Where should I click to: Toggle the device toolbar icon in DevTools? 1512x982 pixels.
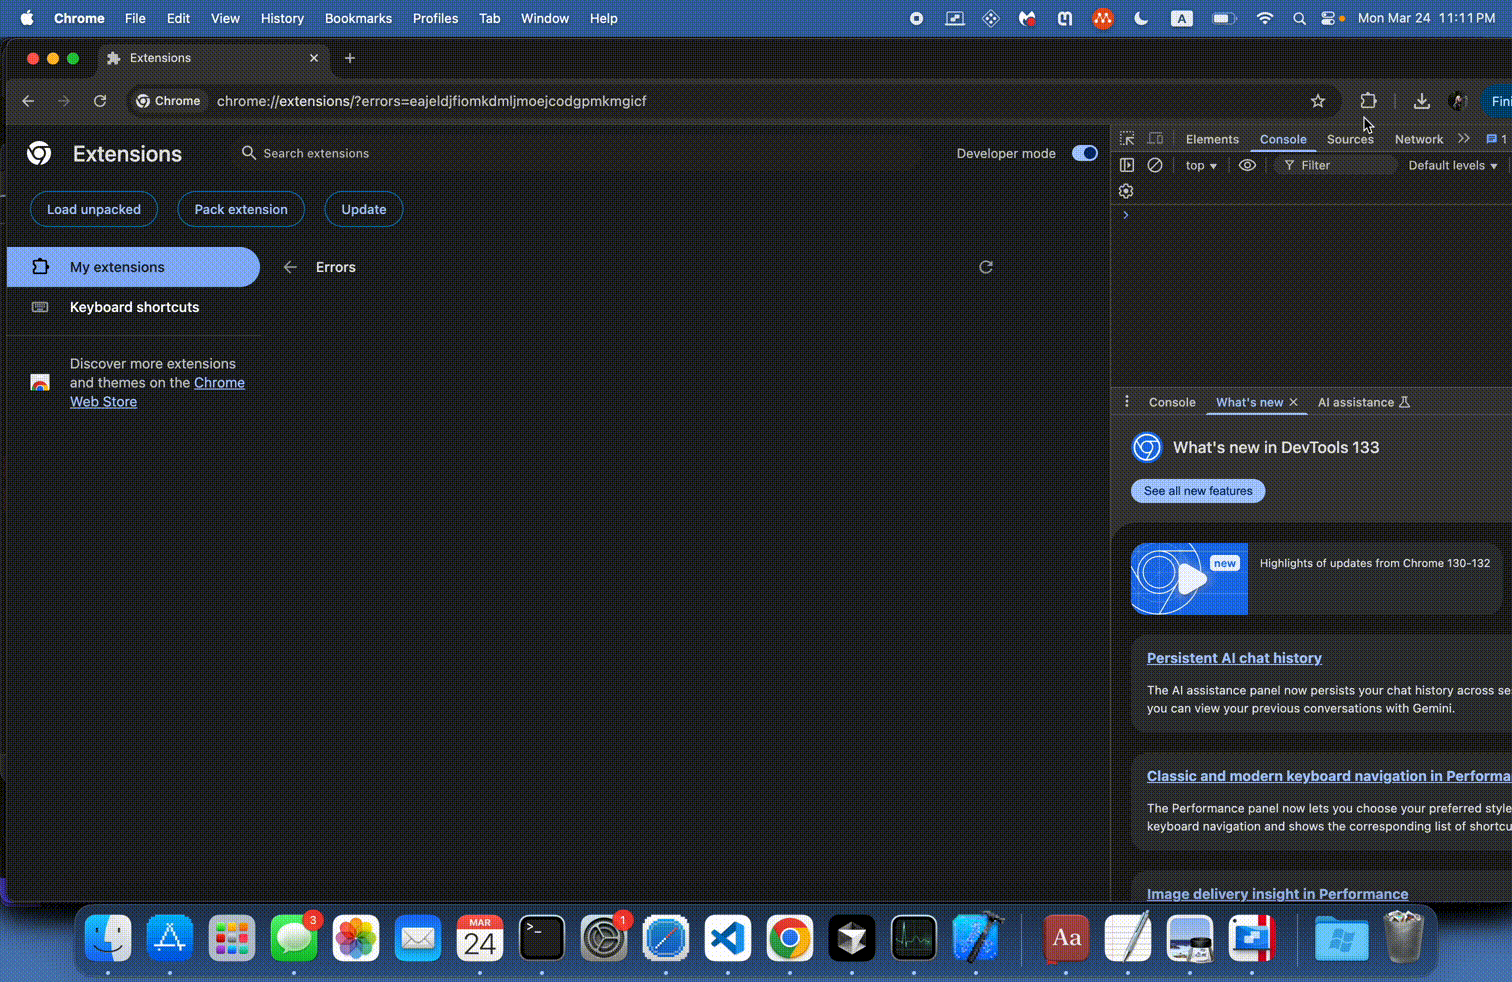pos(1155,139)
